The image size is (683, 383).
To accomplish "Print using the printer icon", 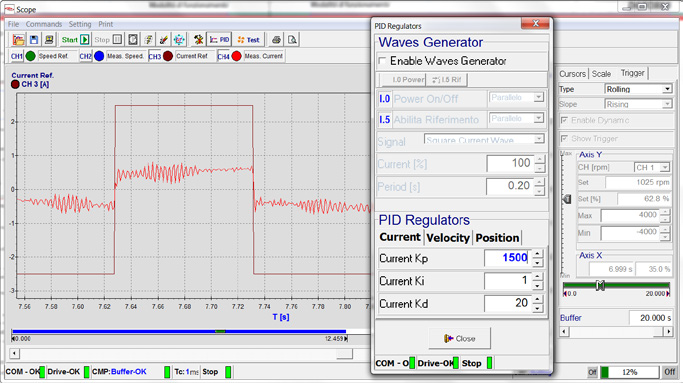I will pyautogui.click(x=276, y=40).
